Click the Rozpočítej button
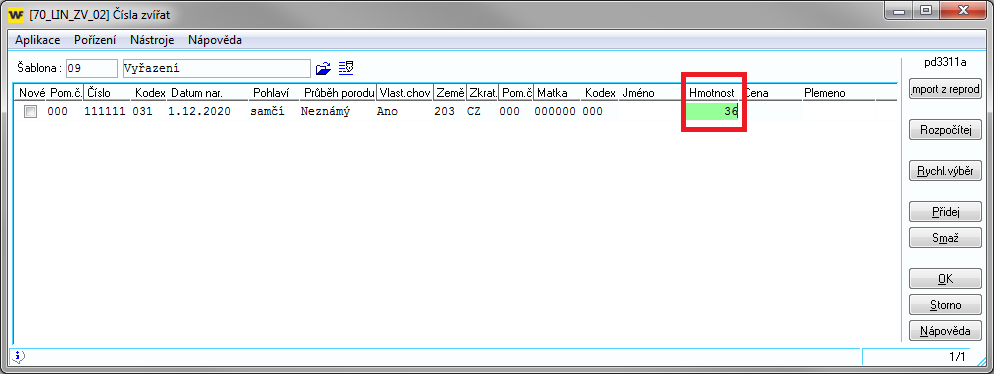The height and width of the screenshot is (374, 994). pos(945,131)
